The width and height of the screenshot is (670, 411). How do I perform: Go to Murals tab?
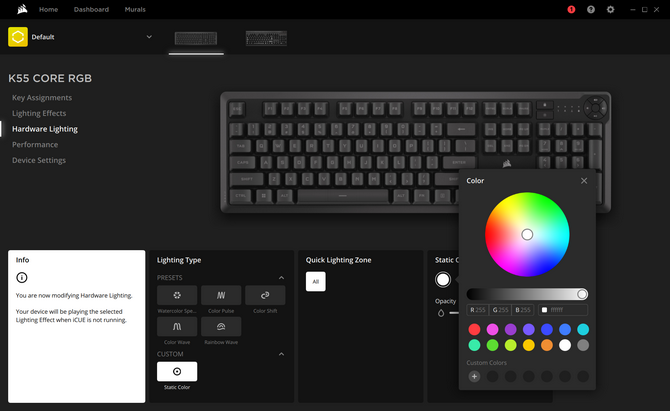[x=135, y=9]
